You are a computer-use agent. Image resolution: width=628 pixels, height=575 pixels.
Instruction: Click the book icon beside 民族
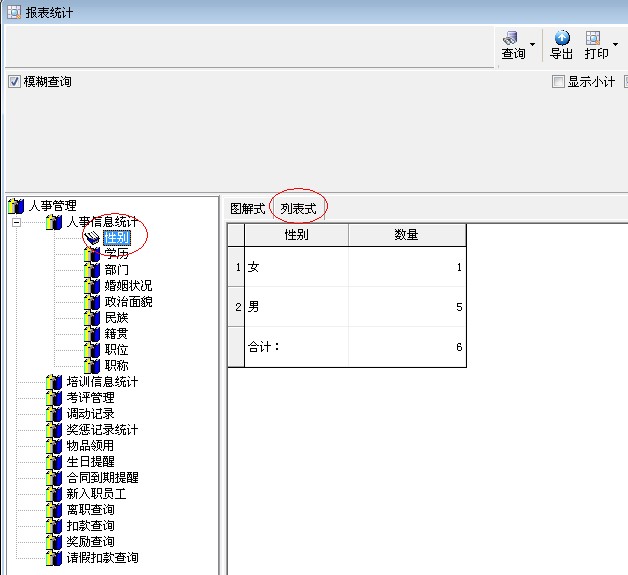pos(92,318)
